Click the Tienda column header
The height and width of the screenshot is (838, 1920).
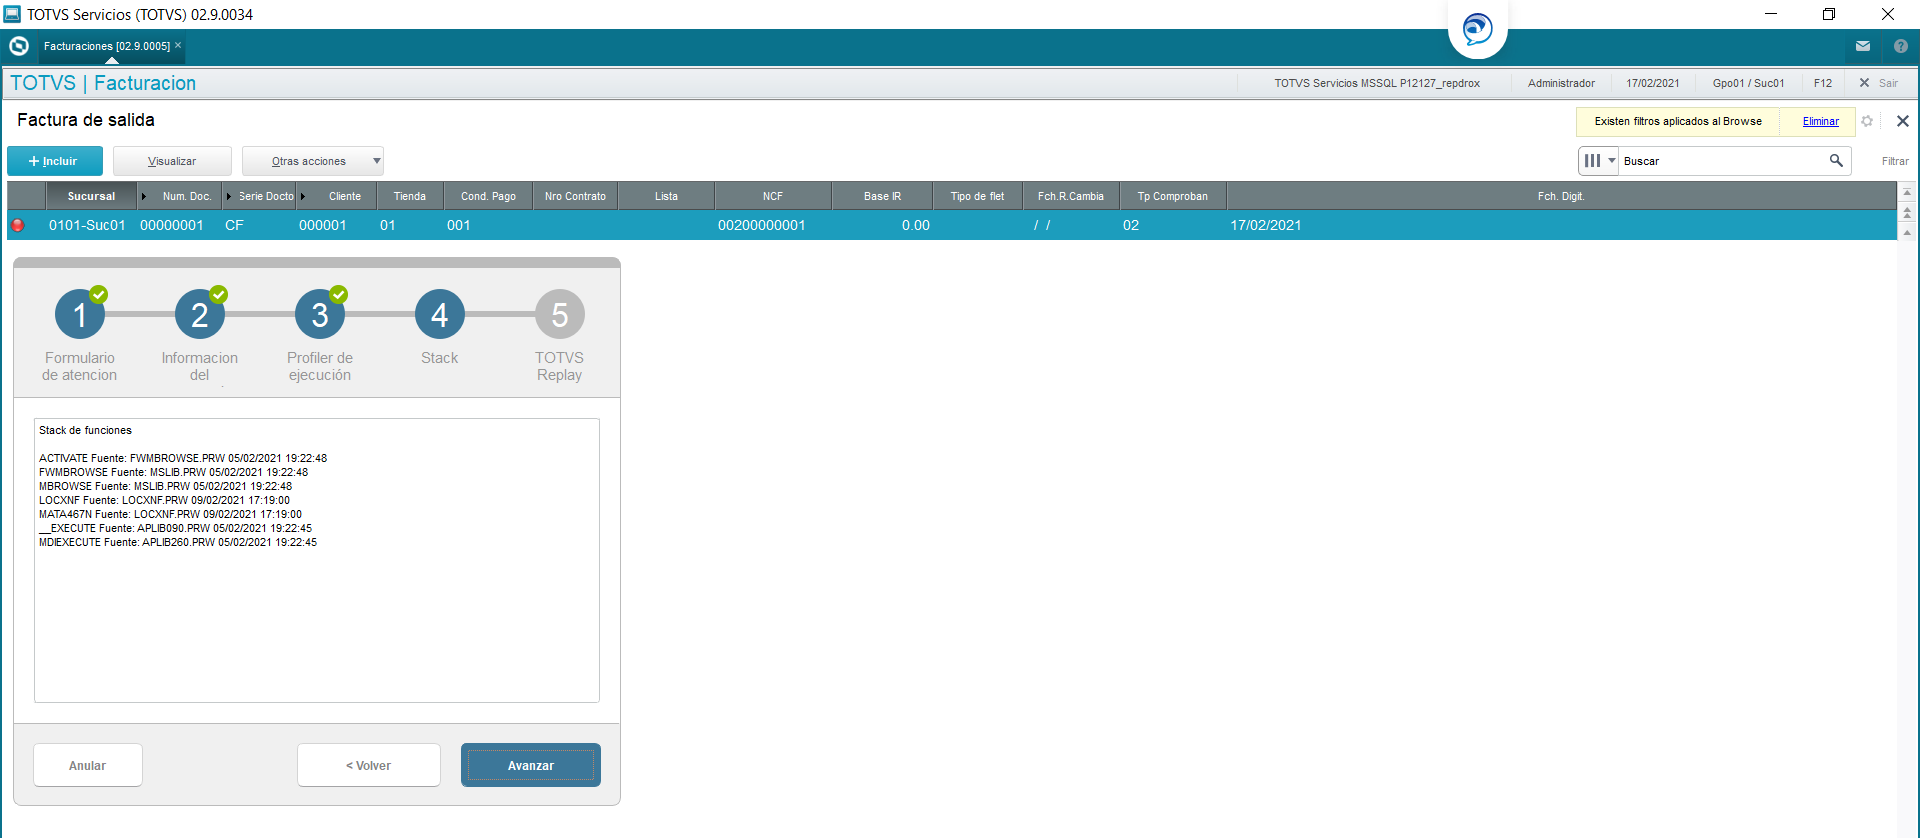(x=410, y=196)
